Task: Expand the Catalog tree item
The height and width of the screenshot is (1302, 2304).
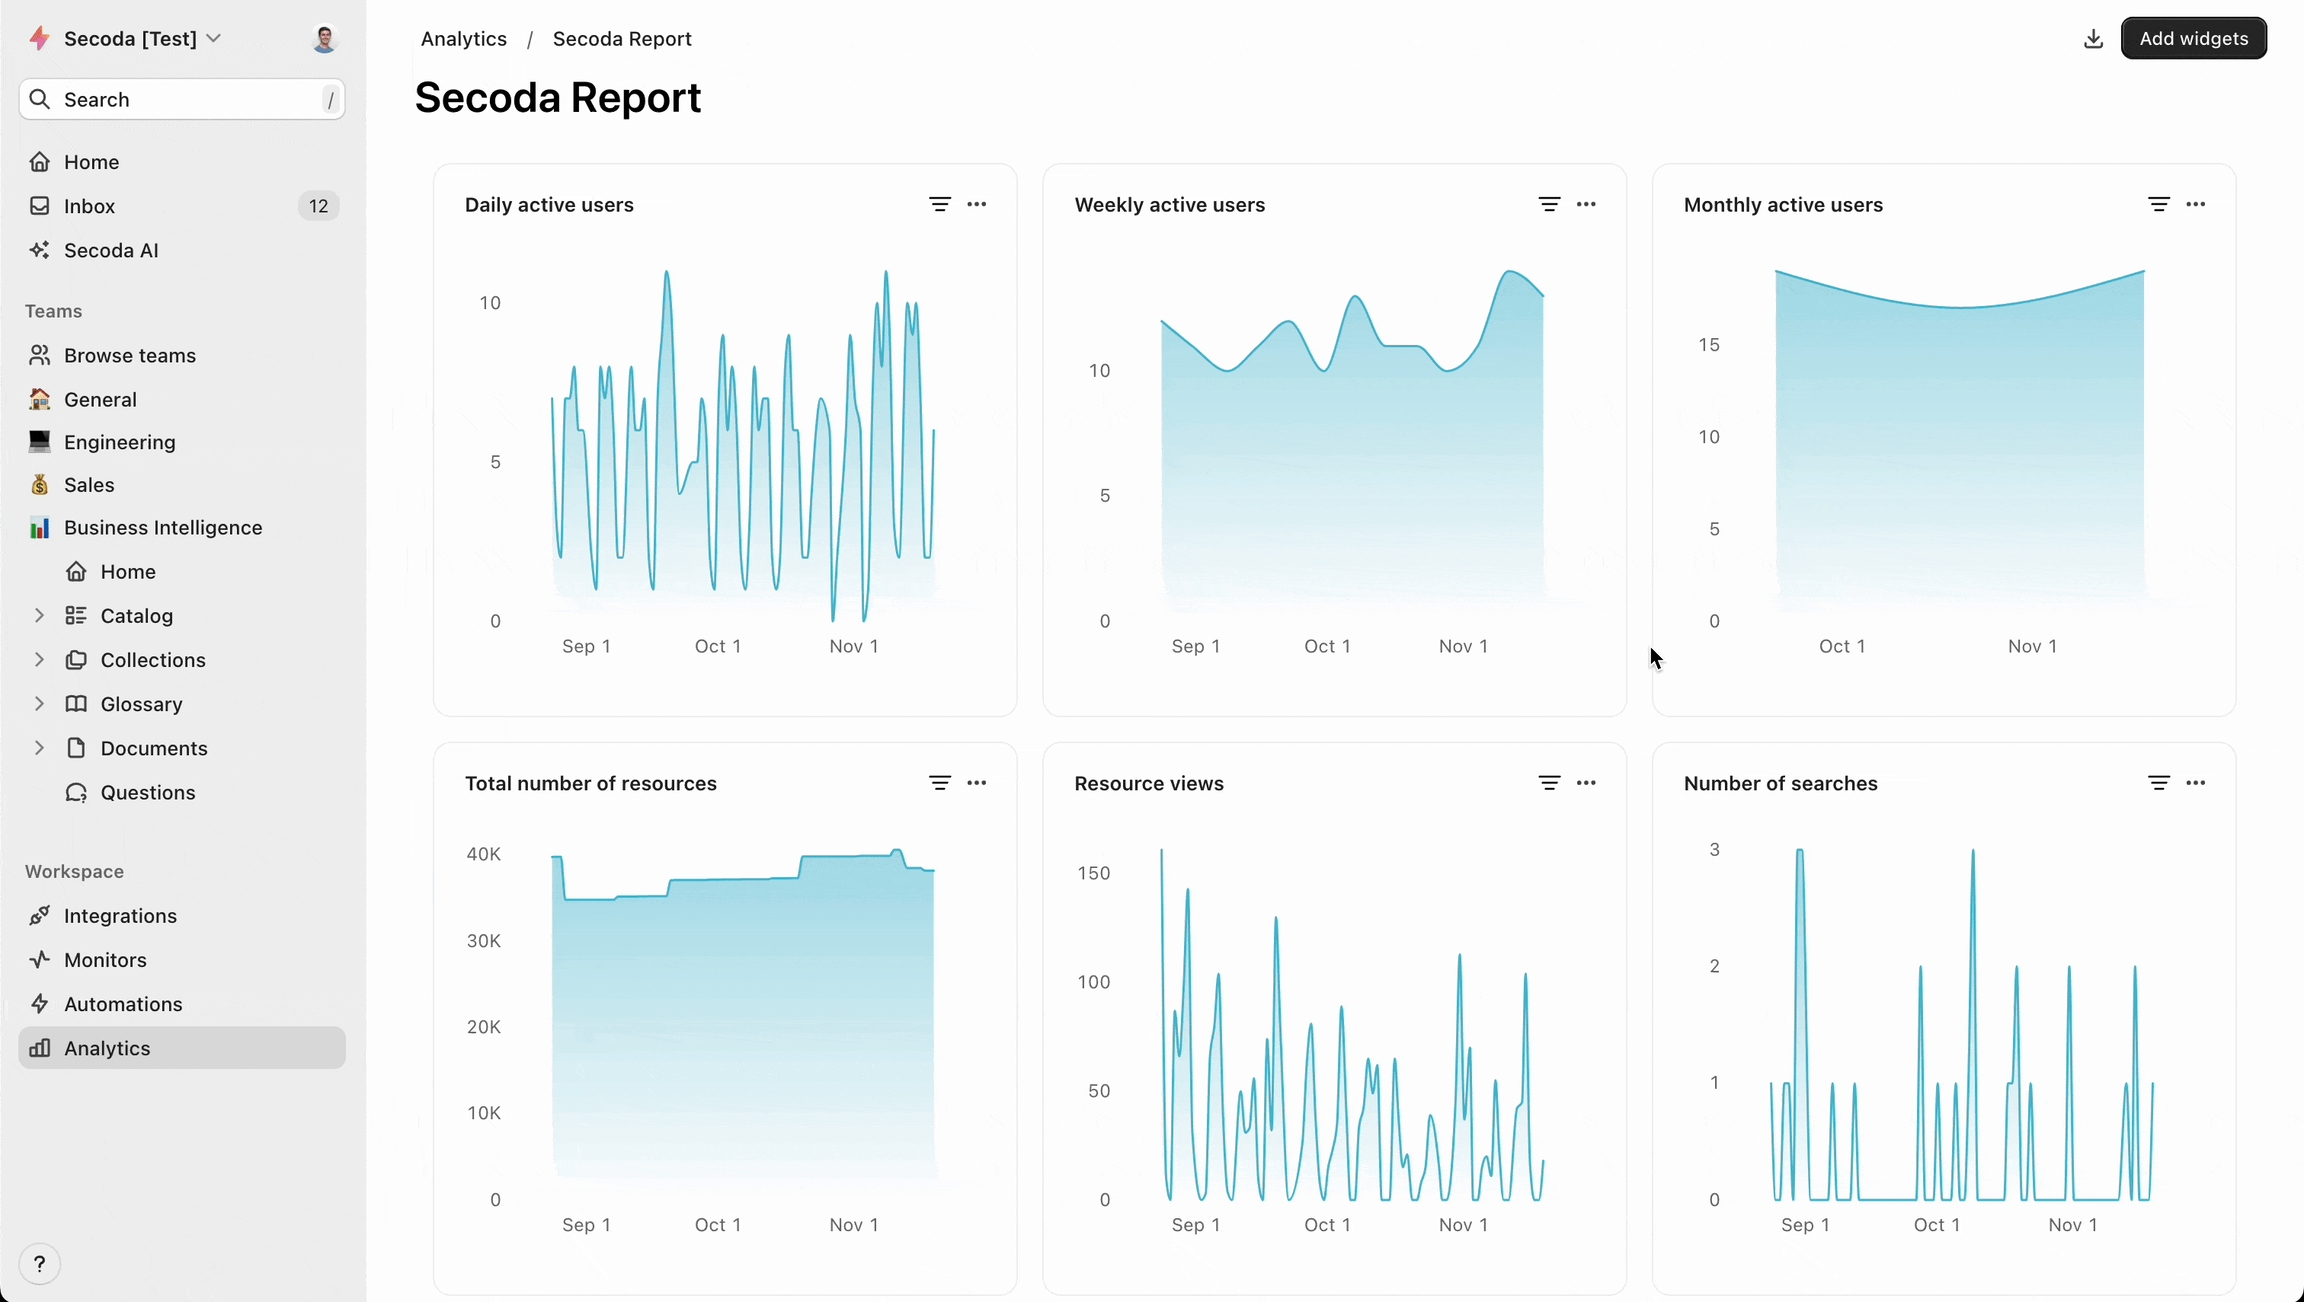Action: click(x=39, y=615)
